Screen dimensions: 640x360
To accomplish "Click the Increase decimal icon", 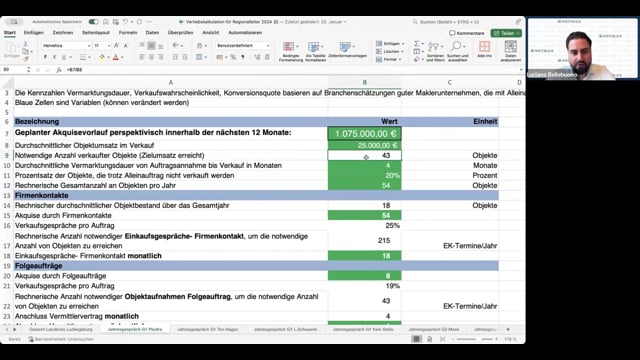I will tap(257, 57).
